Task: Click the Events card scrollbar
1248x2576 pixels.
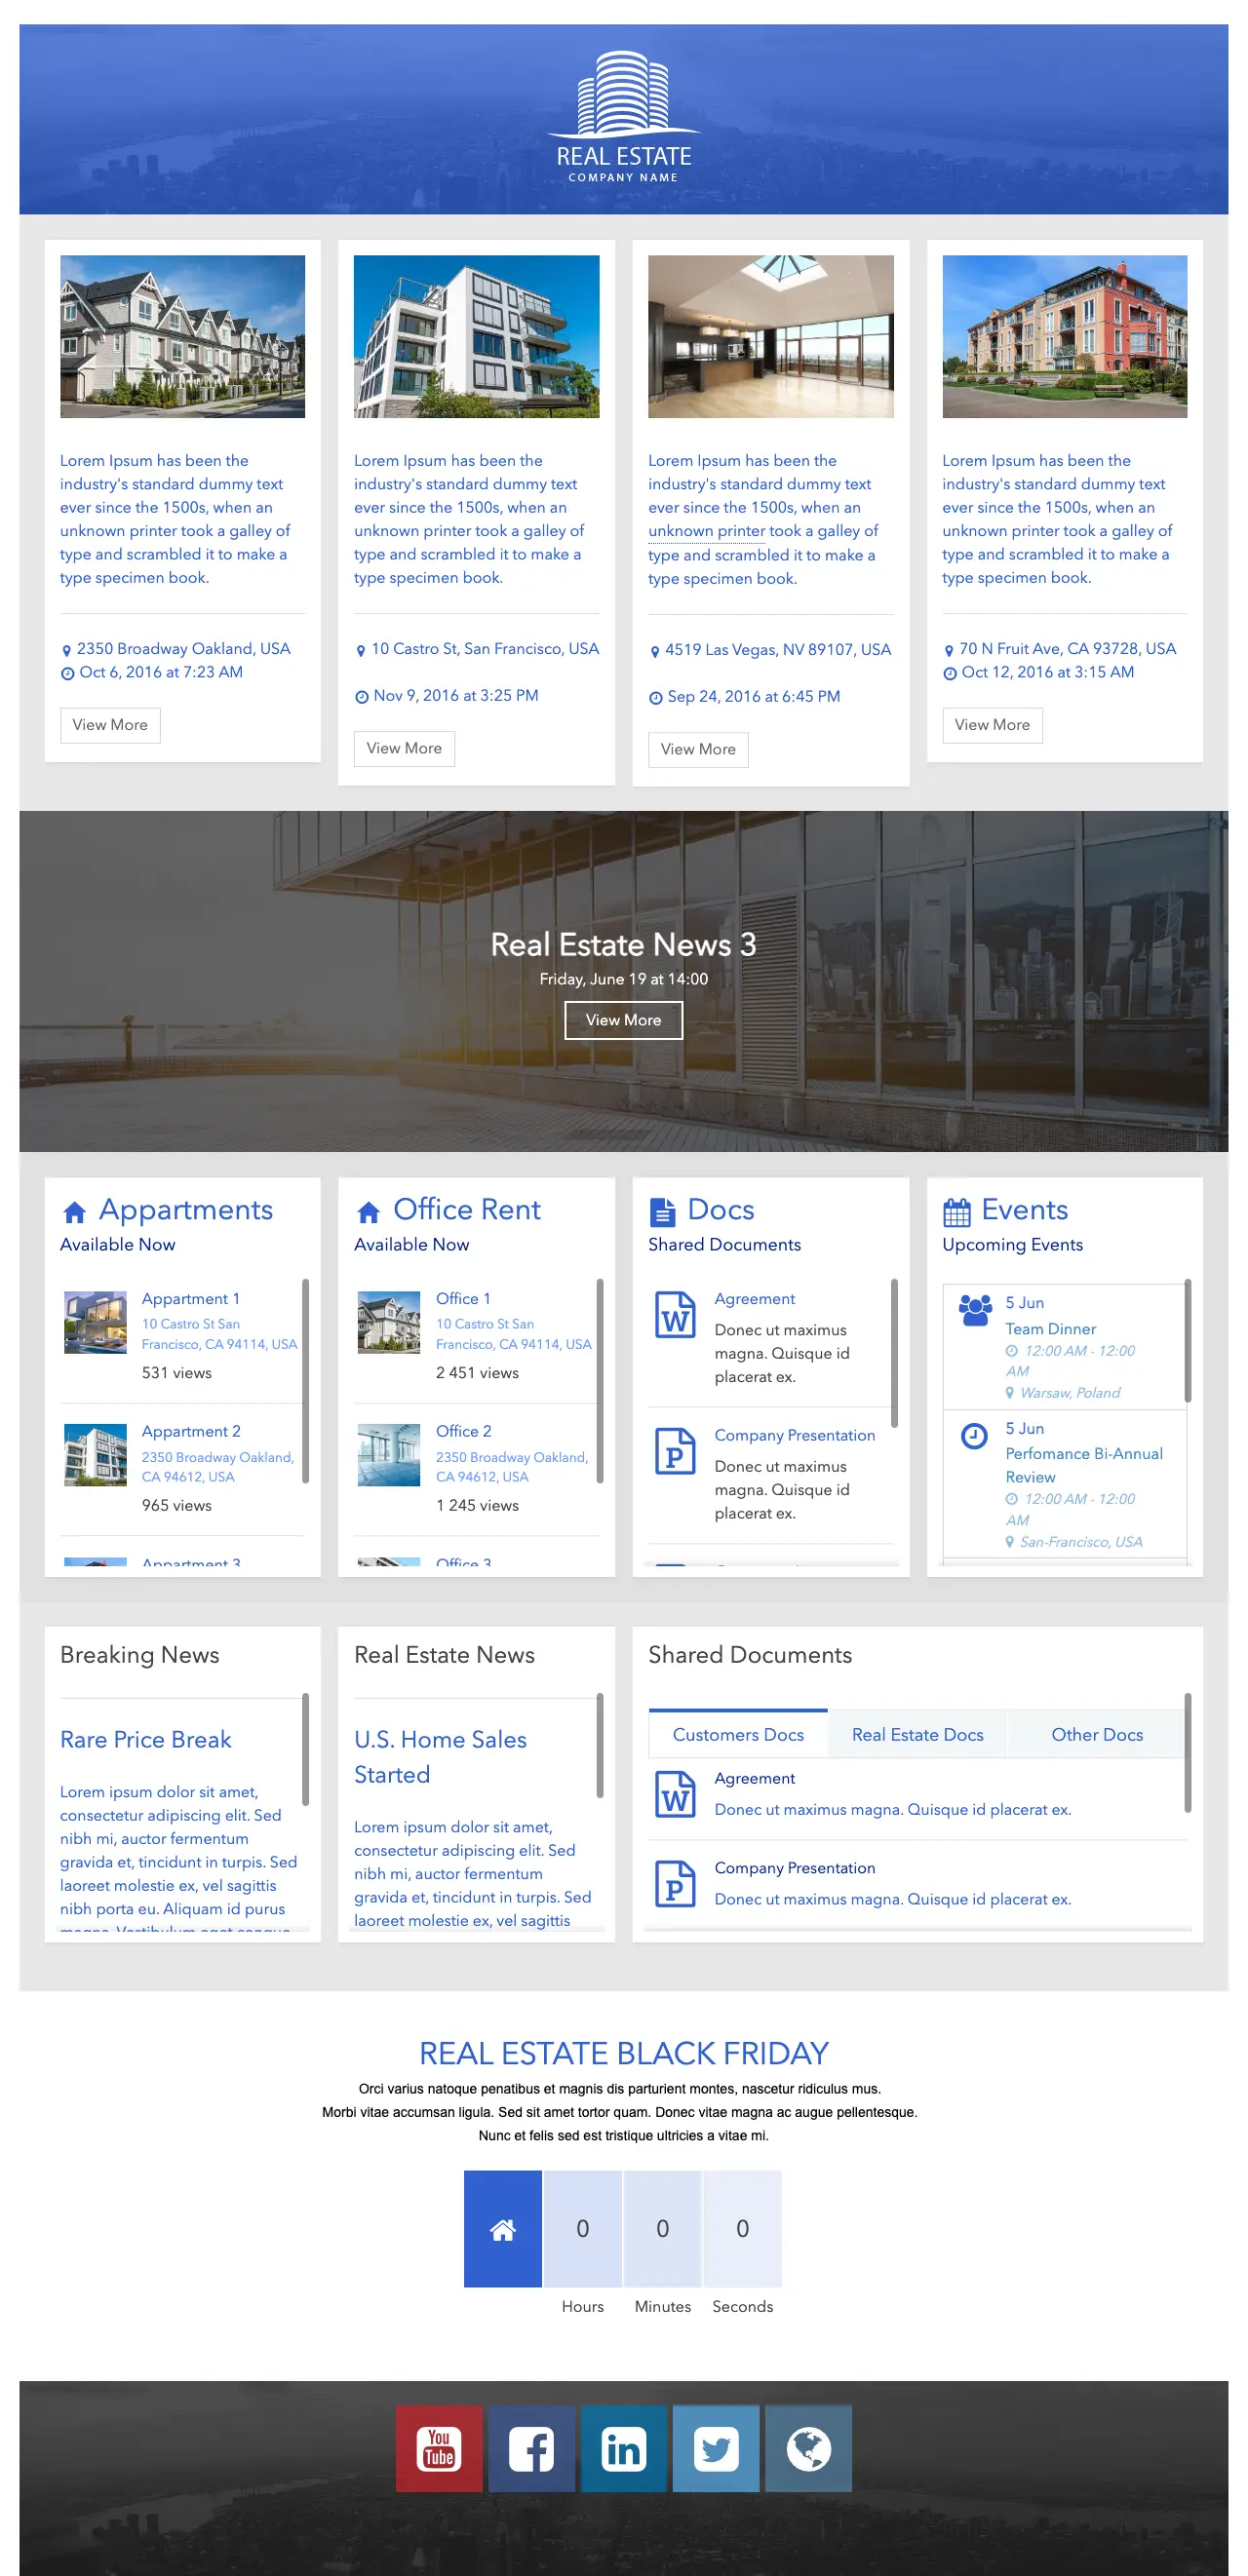Action: coord(1188,1340)
